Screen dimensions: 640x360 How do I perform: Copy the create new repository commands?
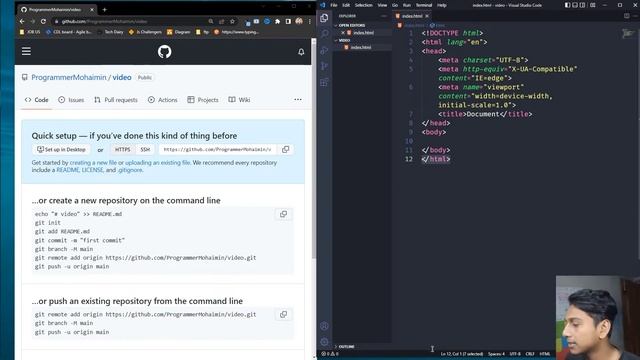click(x=283, y=214)
